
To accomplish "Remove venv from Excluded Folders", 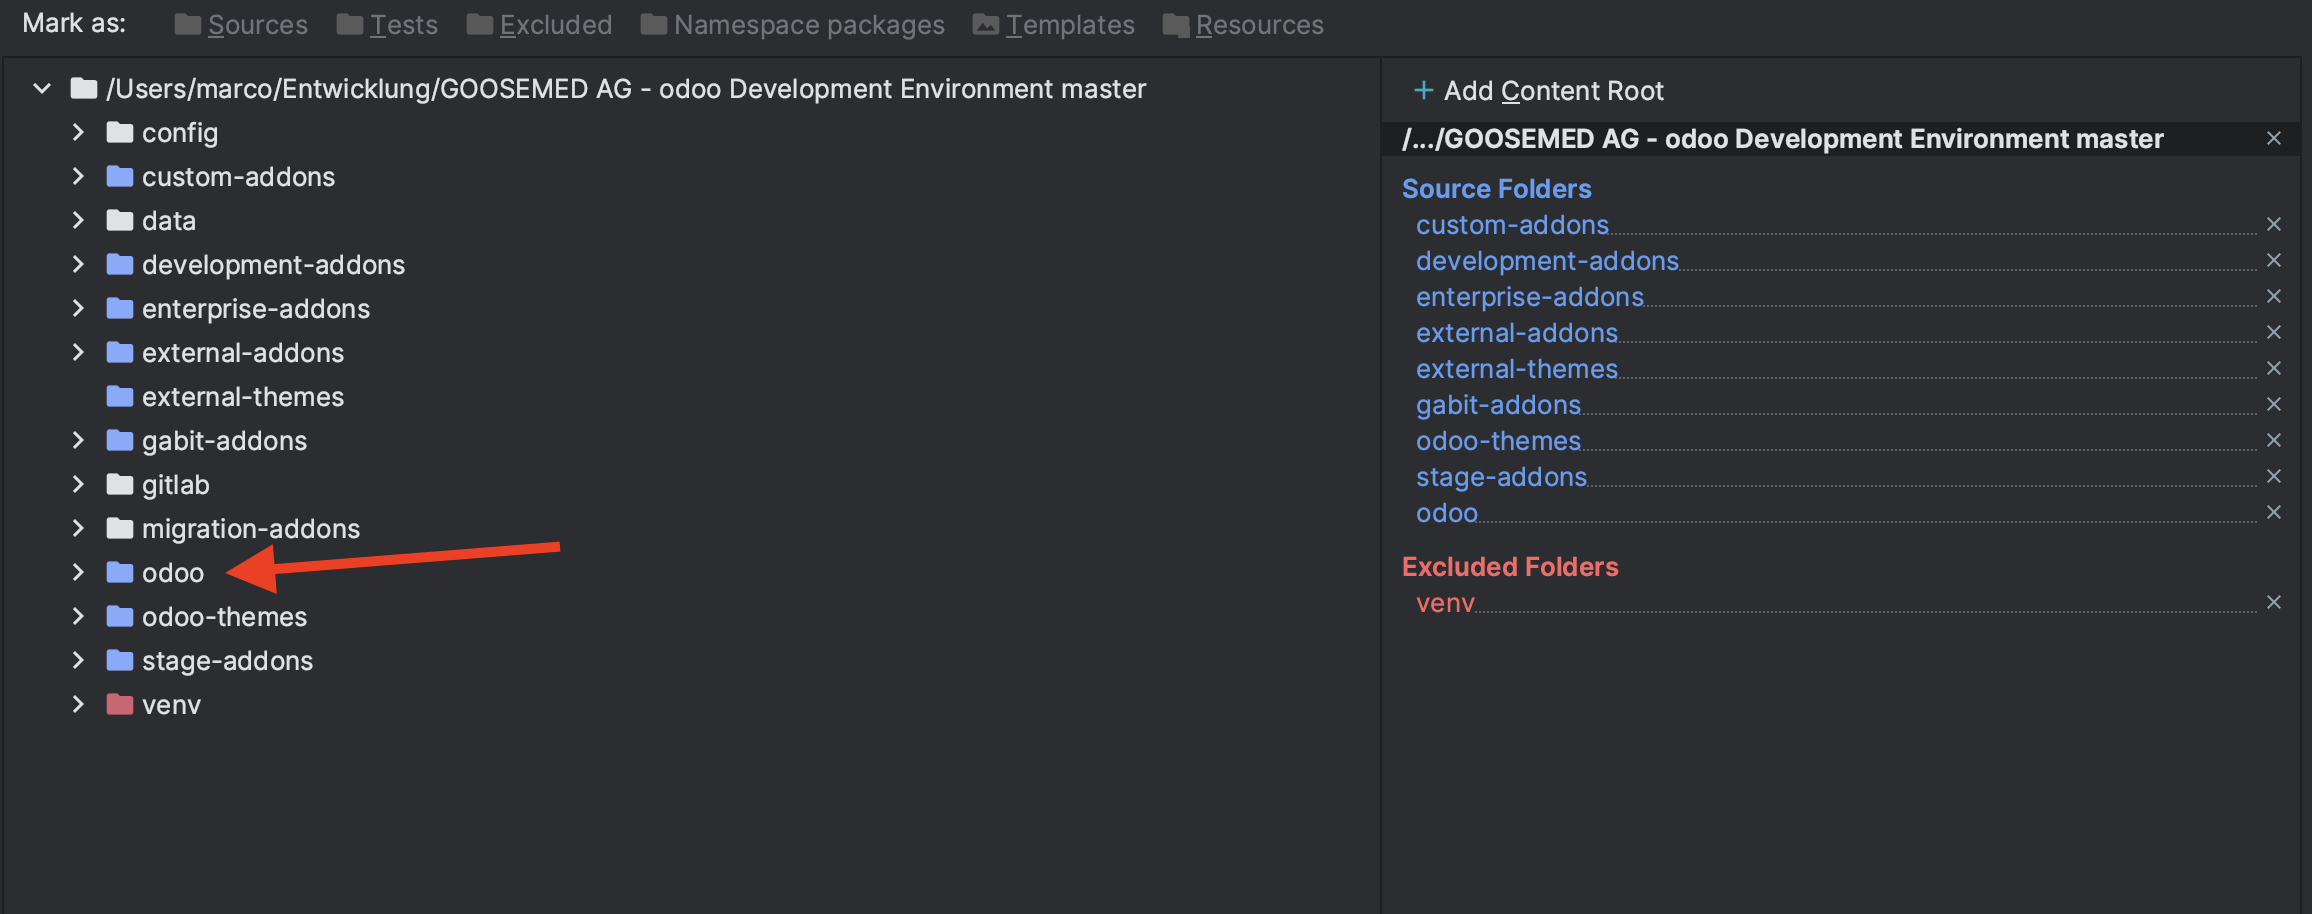I will tap(2274, 601).
